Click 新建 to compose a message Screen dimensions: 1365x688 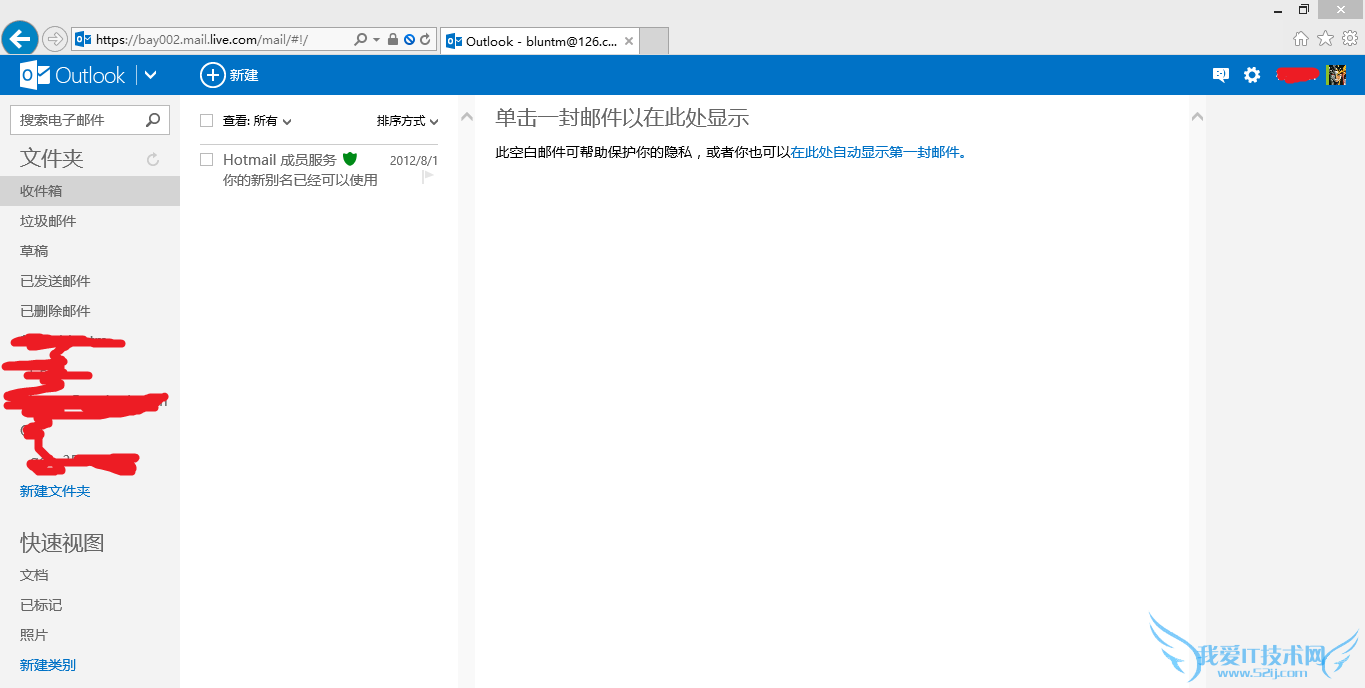coord(230,75)
